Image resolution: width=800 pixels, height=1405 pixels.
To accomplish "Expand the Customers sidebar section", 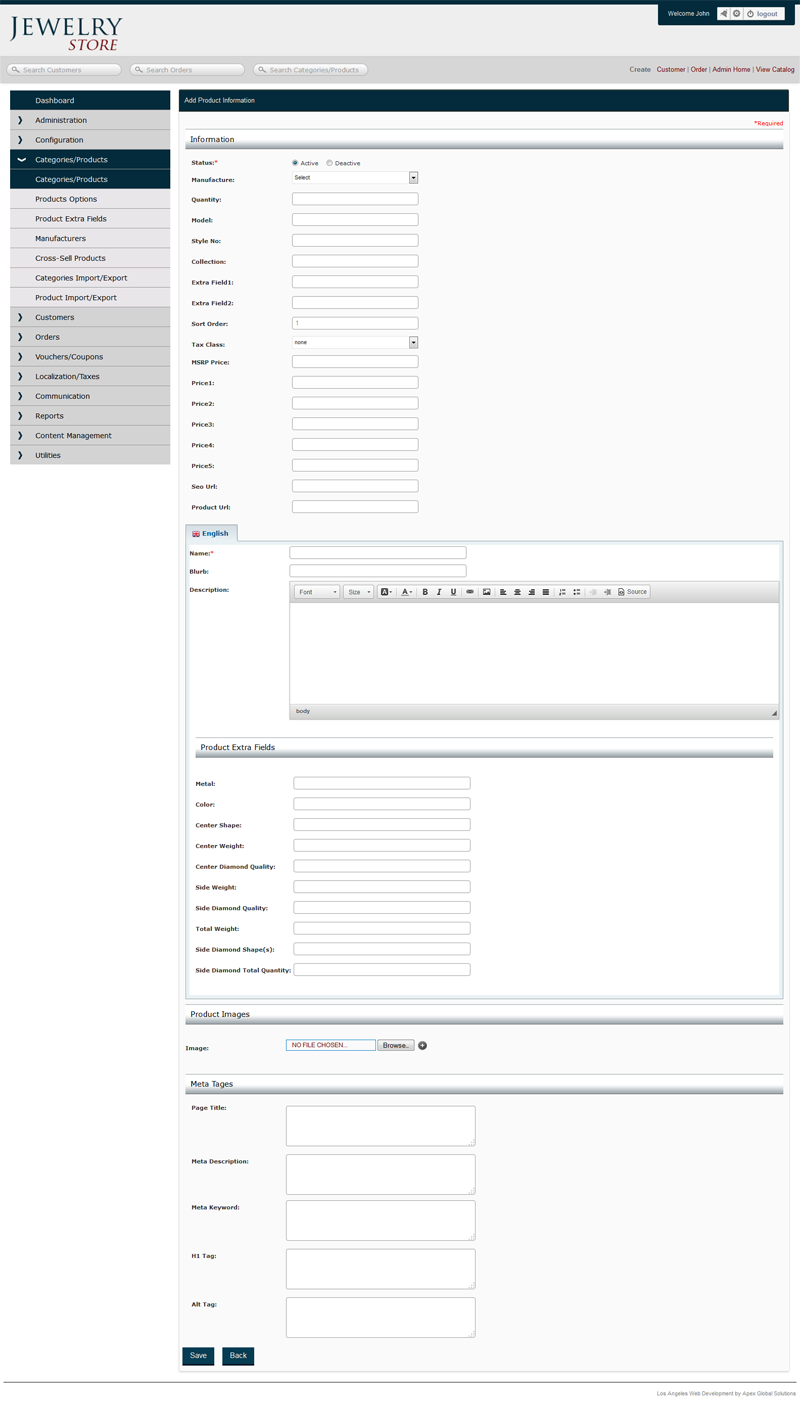I will click(x=90, y=317).
